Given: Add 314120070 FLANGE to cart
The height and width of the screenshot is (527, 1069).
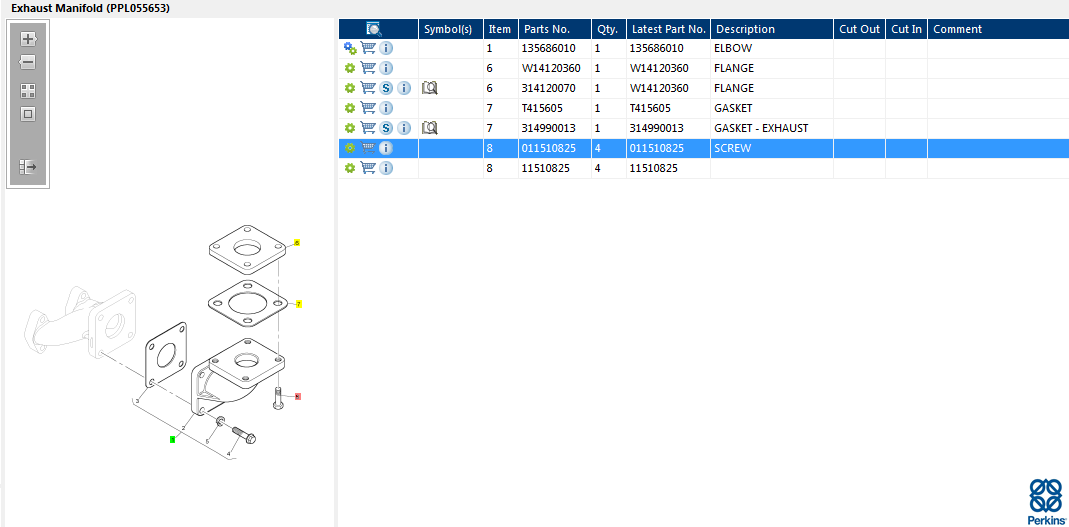Looking at the screenshot, I should (x=368, y=88).
